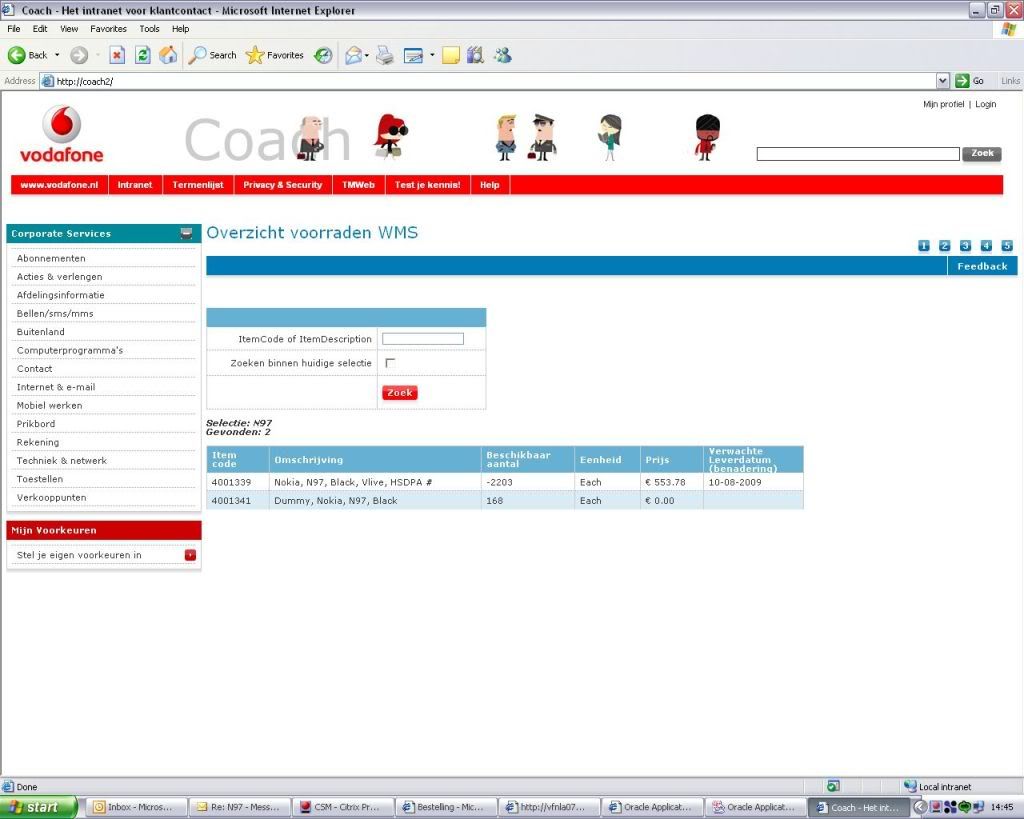Image resolution: width=1024 pixels, height=819 pixels.
Task: Click the Edit page toolbar icon
Action: pos(413,56)
